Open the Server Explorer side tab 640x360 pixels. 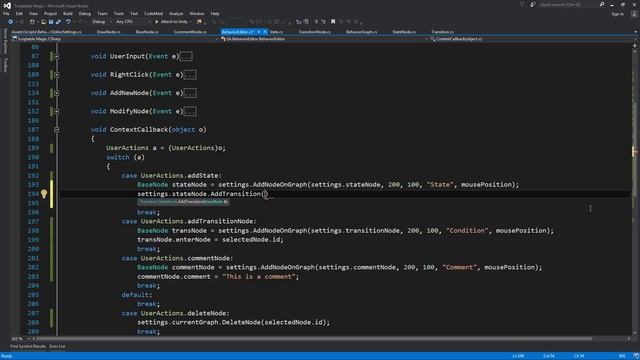5,41
